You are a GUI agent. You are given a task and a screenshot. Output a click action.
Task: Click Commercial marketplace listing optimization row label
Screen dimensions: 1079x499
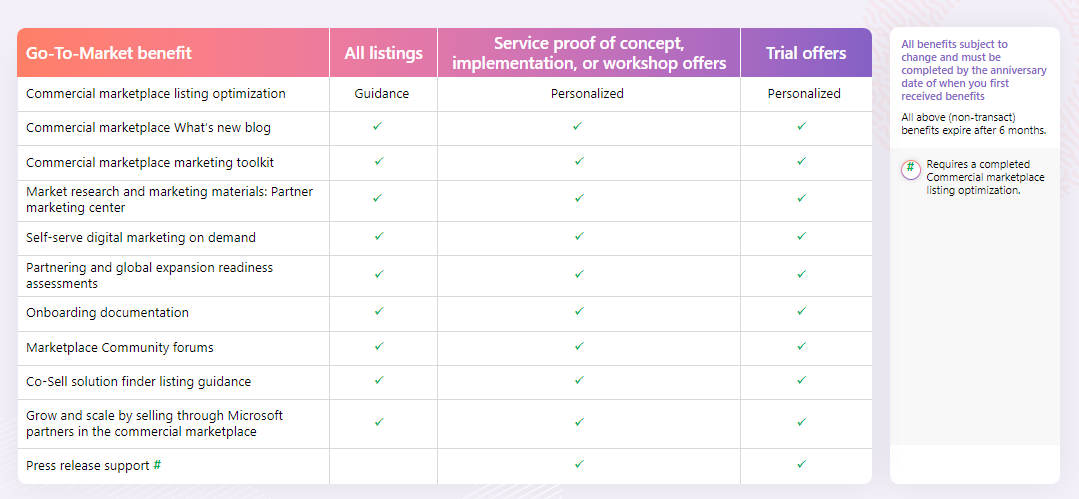click(156, 93)
